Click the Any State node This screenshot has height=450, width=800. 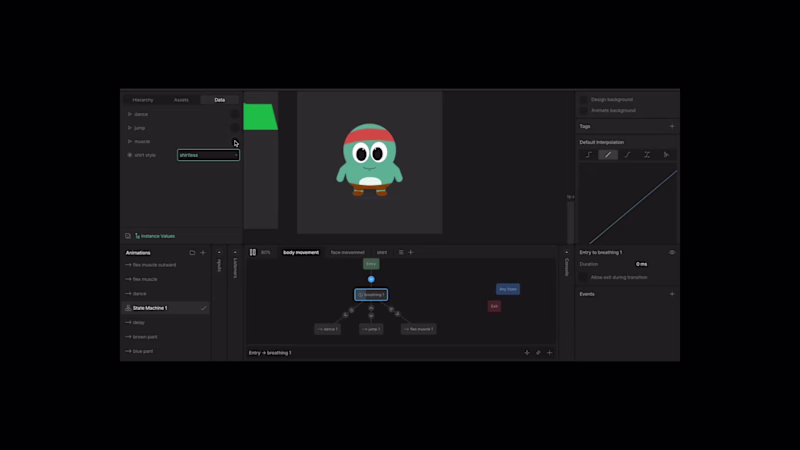pyautogui.click(x=508, y=289)
